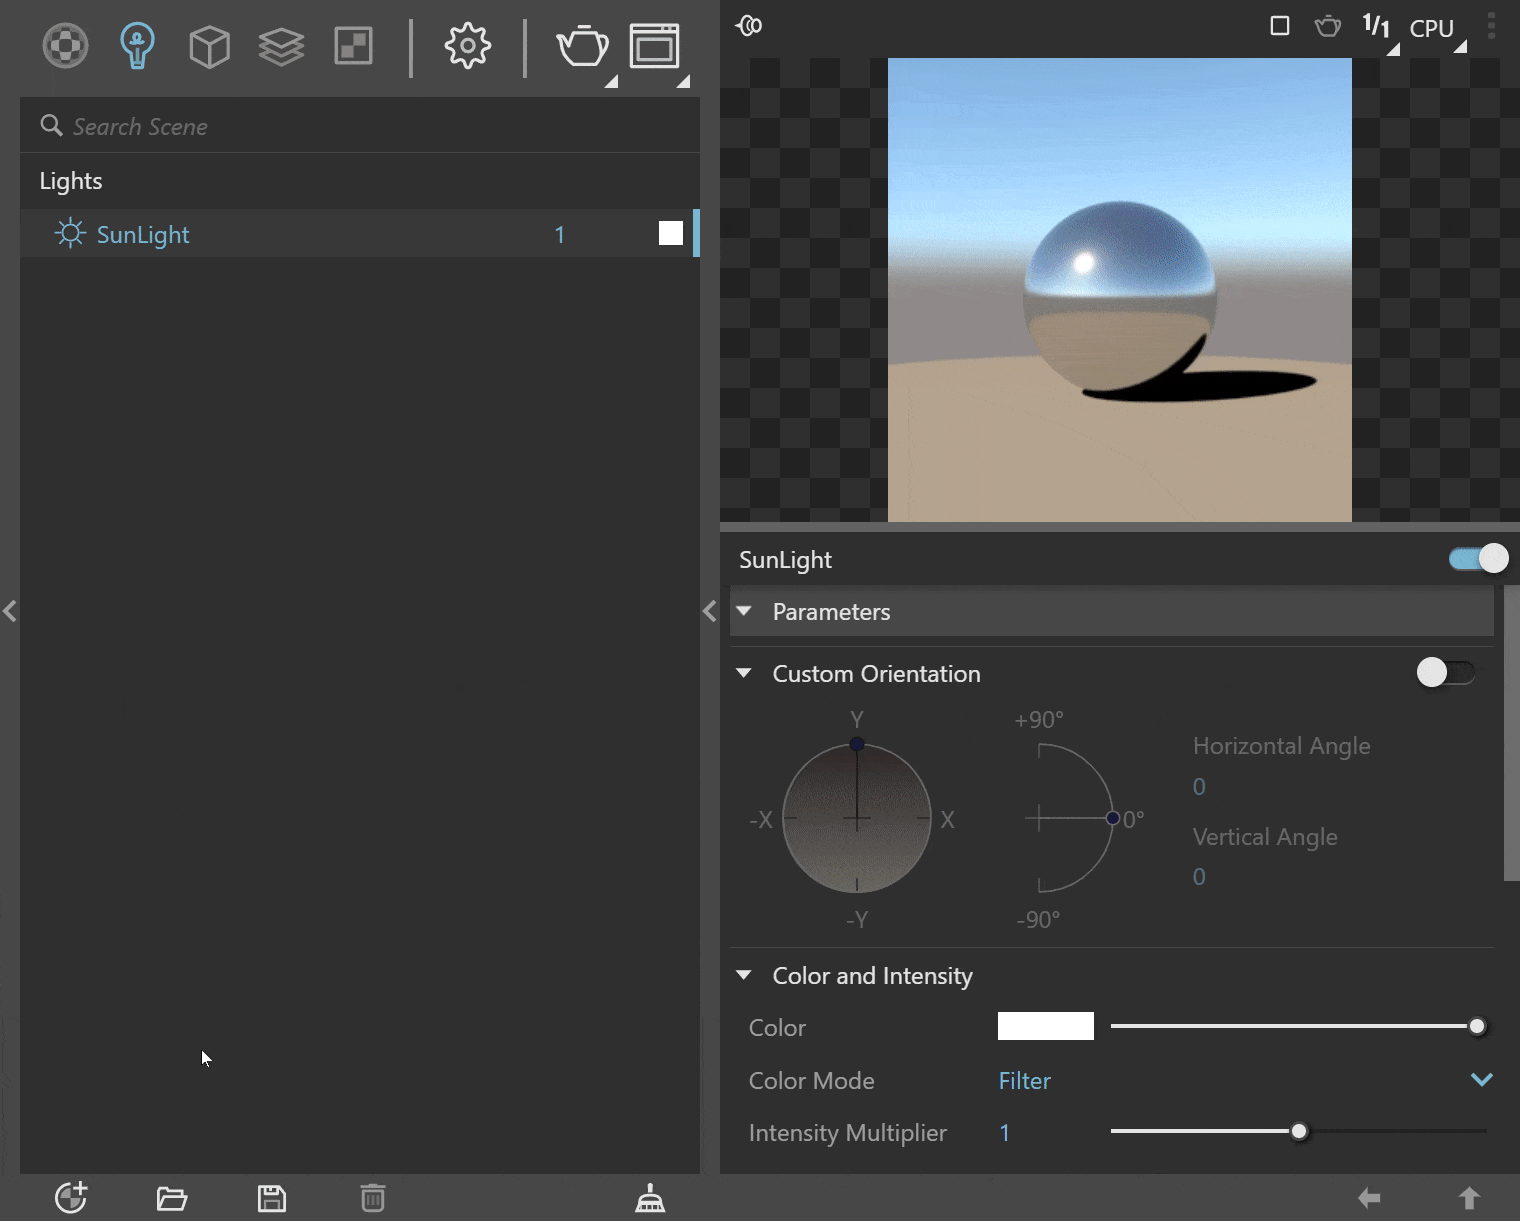Click the add new asset icon
1520x1222 pixels.
click(71, 1197)
